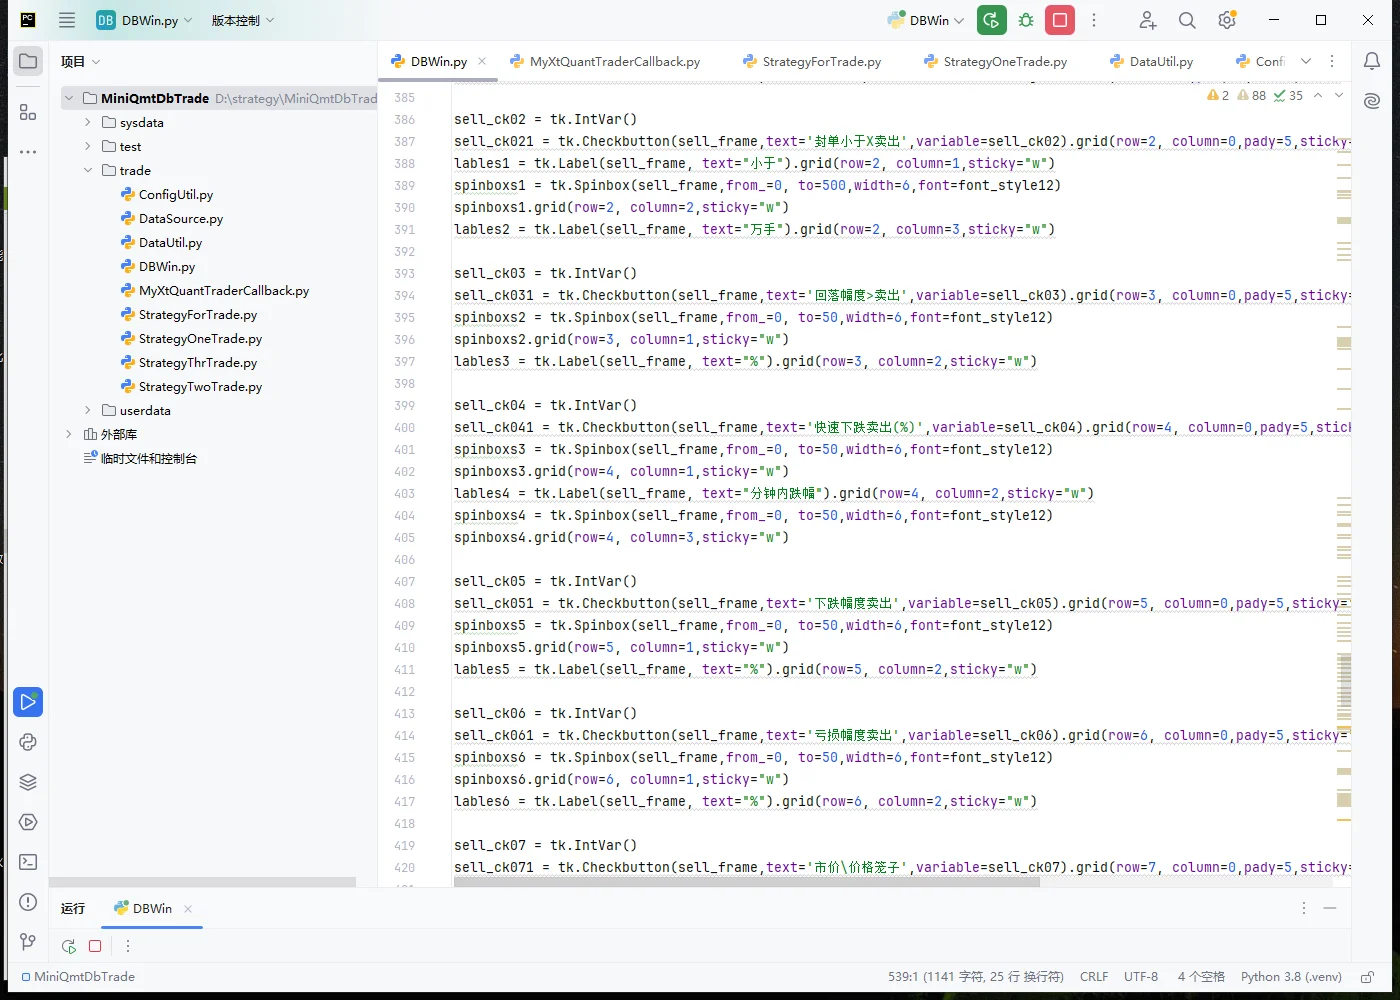Open indent settings via 4 个空格
This screenshot has height=1000, width=1400.
click(x=1201, y=977)
